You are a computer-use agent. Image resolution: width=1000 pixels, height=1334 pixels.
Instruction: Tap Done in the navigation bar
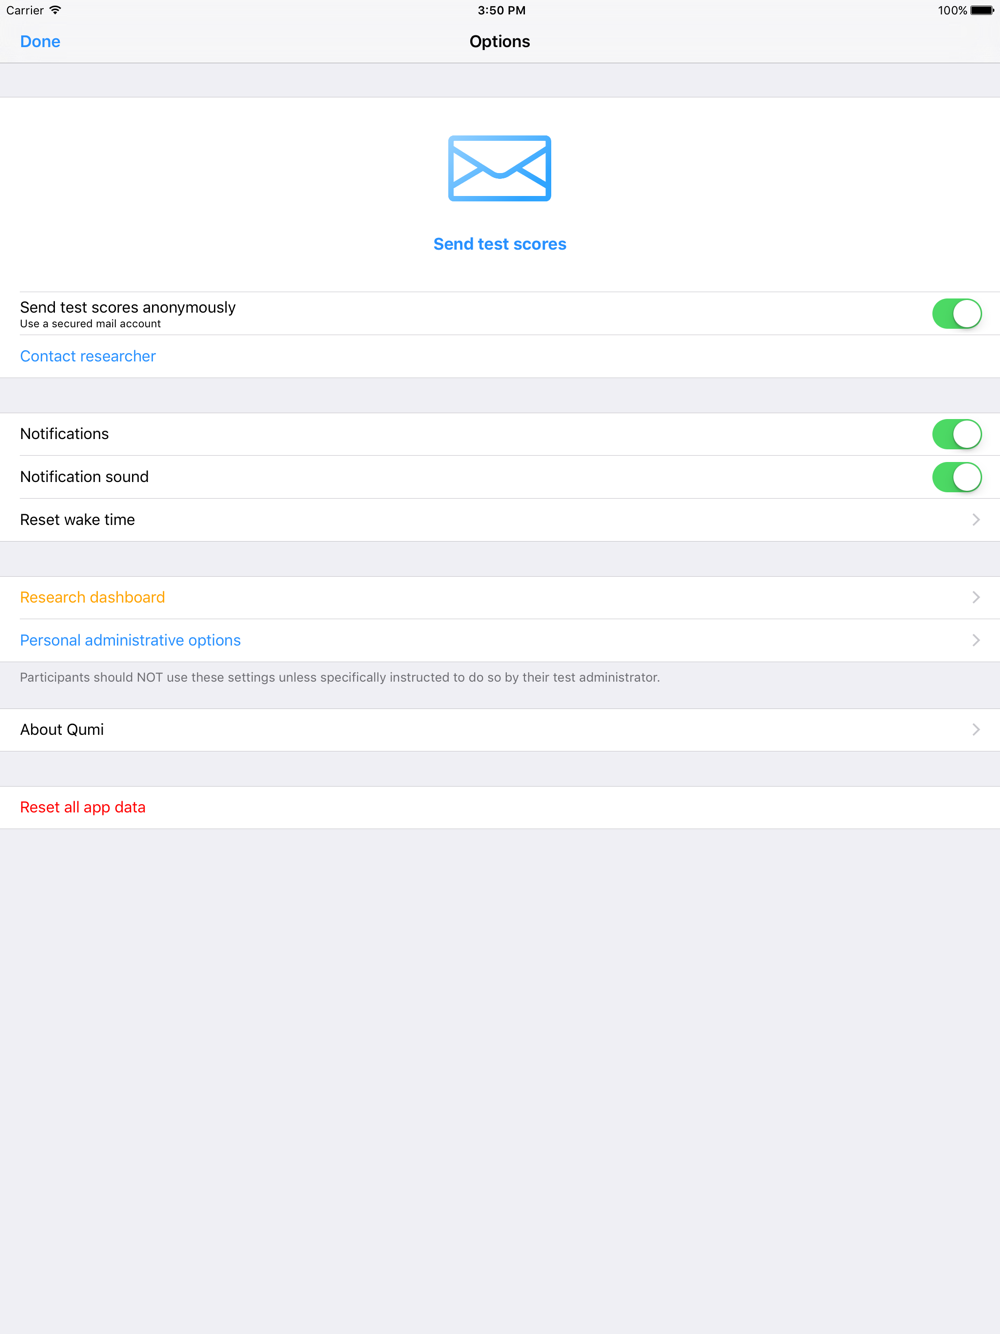(40, 41)
